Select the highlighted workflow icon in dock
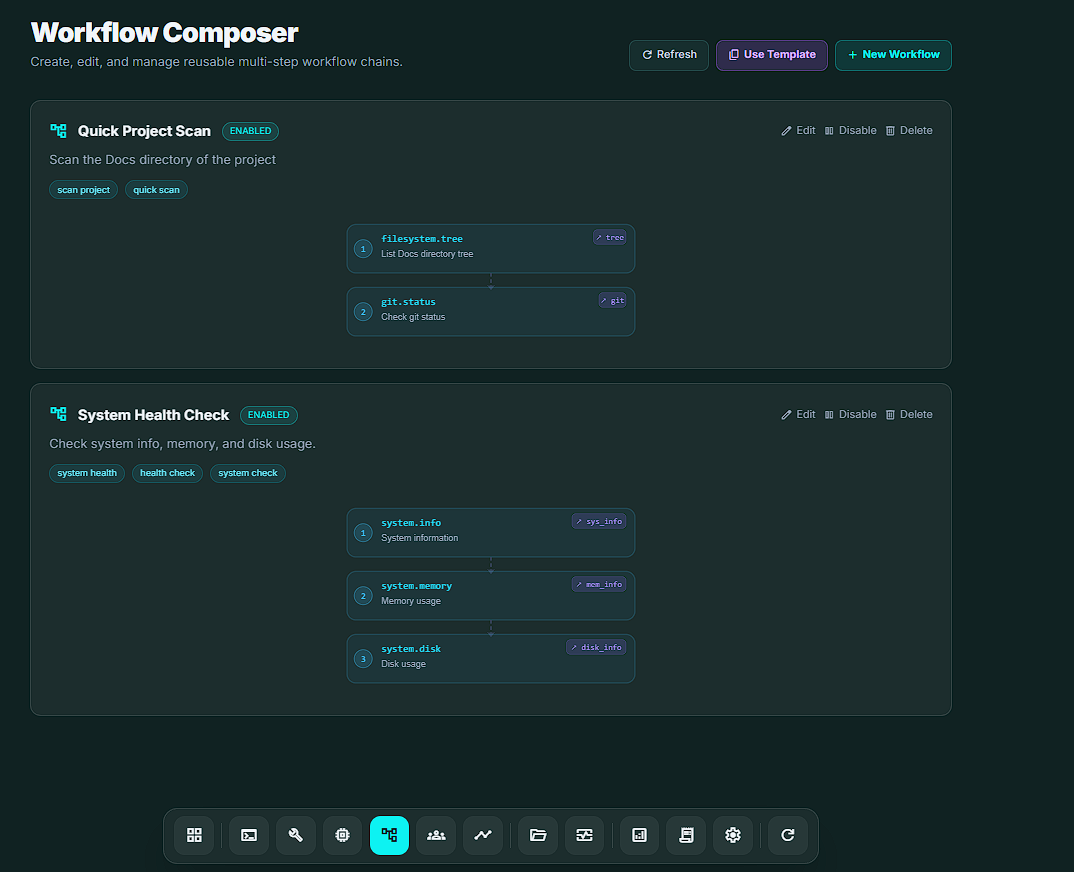Viewport: 1074px width, 872px height. [389, 835]
